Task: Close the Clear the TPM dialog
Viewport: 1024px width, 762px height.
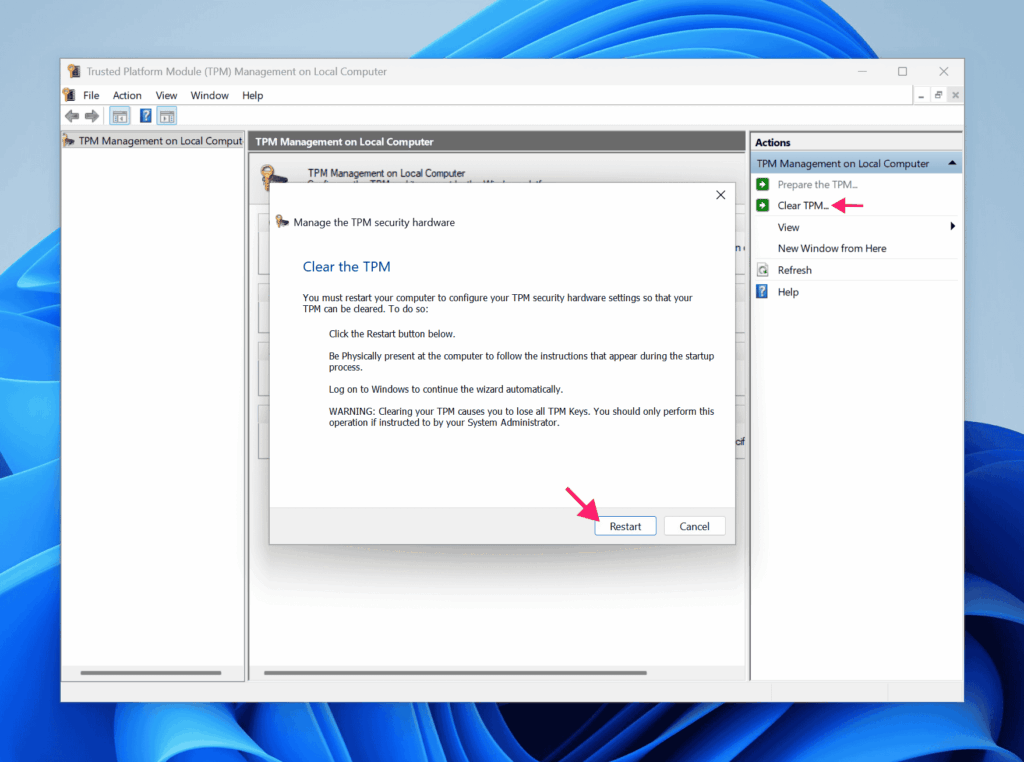Action: click(720, 195)
